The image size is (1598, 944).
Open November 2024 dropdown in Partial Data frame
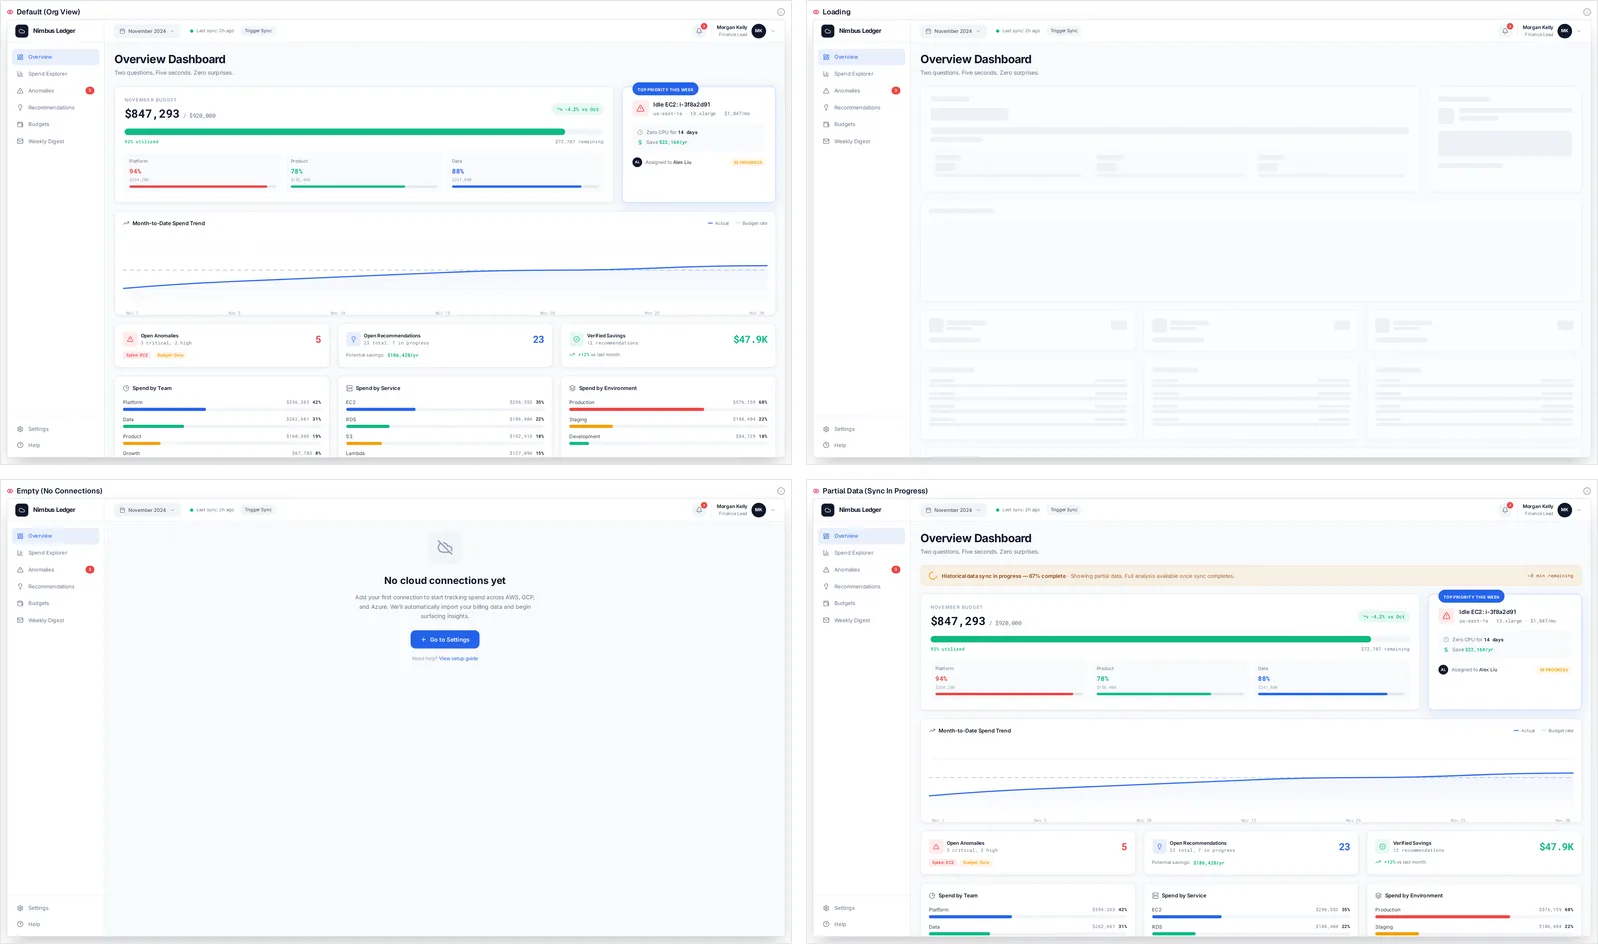point(953,510)
